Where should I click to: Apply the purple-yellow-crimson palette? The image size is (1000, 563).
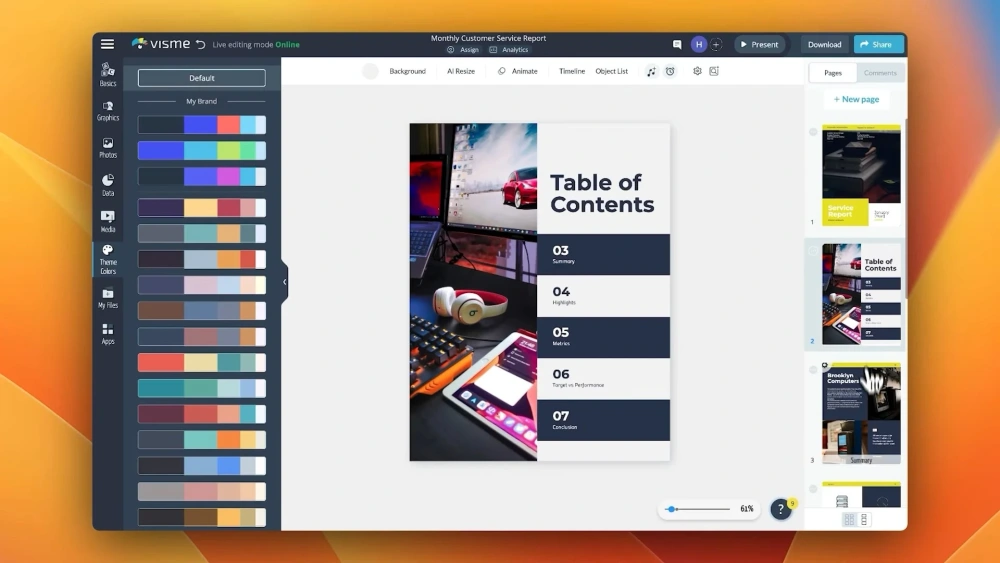tap(202, 207)
